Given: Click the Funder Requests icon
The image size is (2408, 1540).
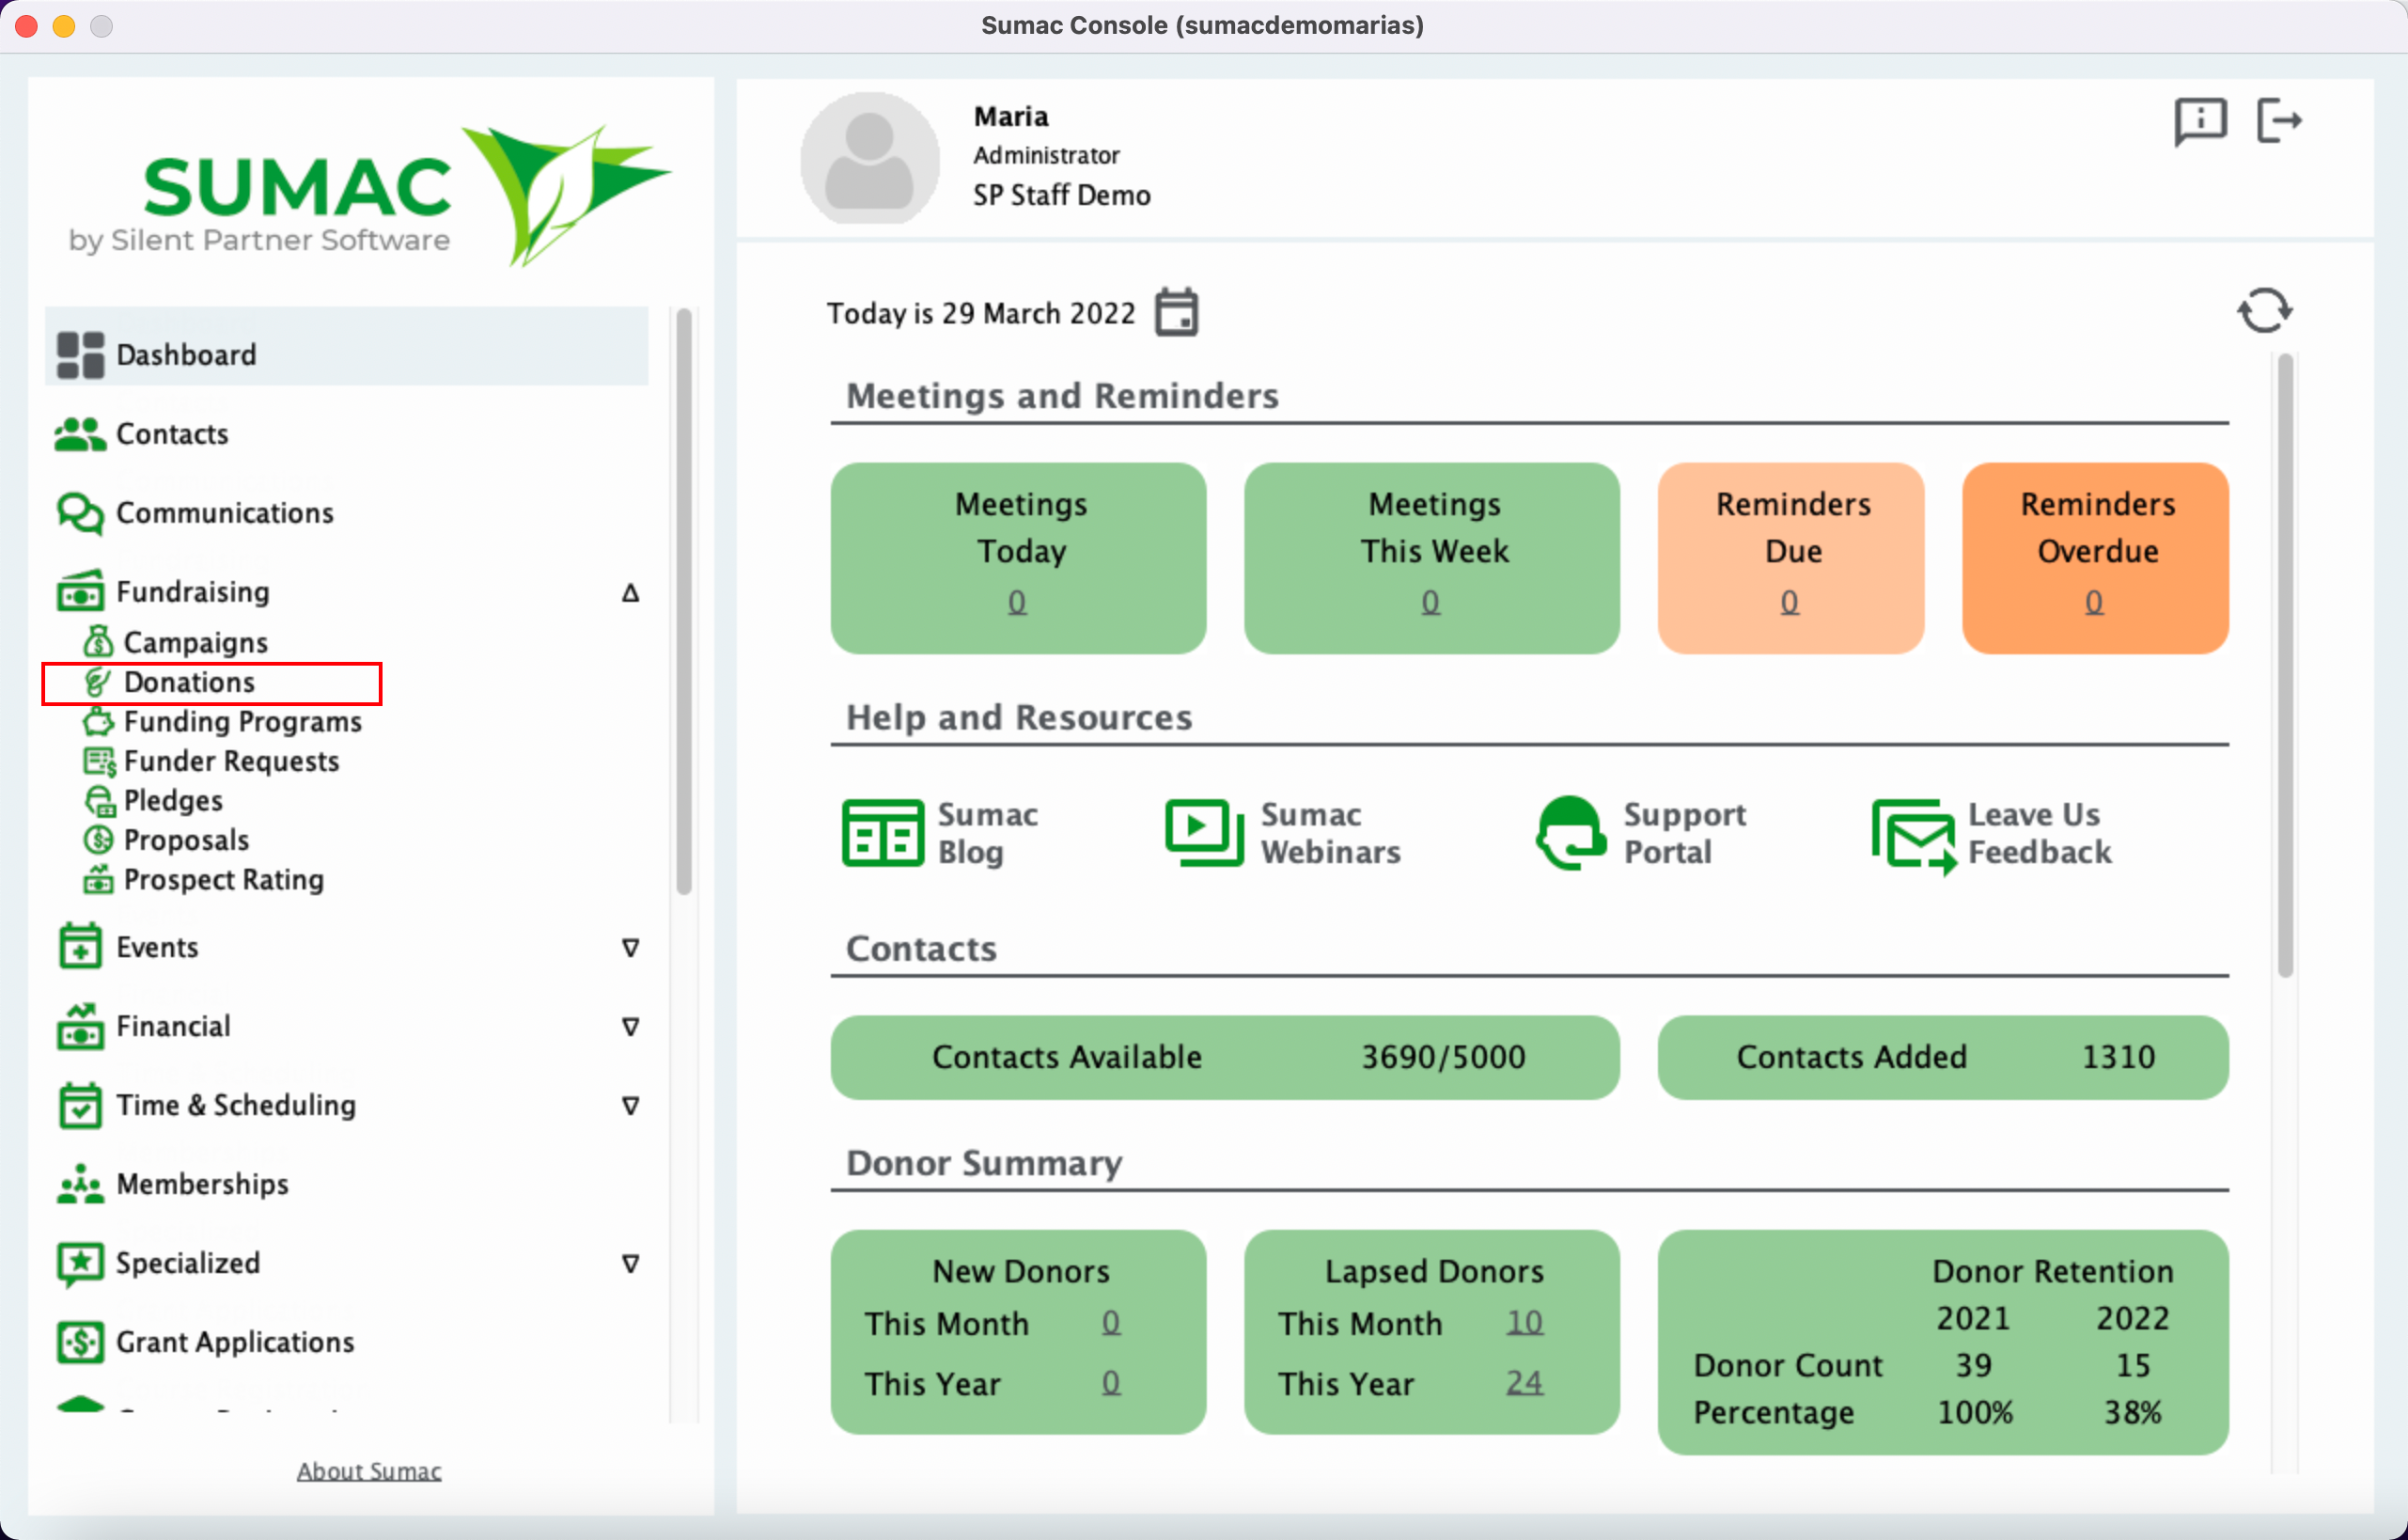Looking at the screenshot, I should coord(99,761).
